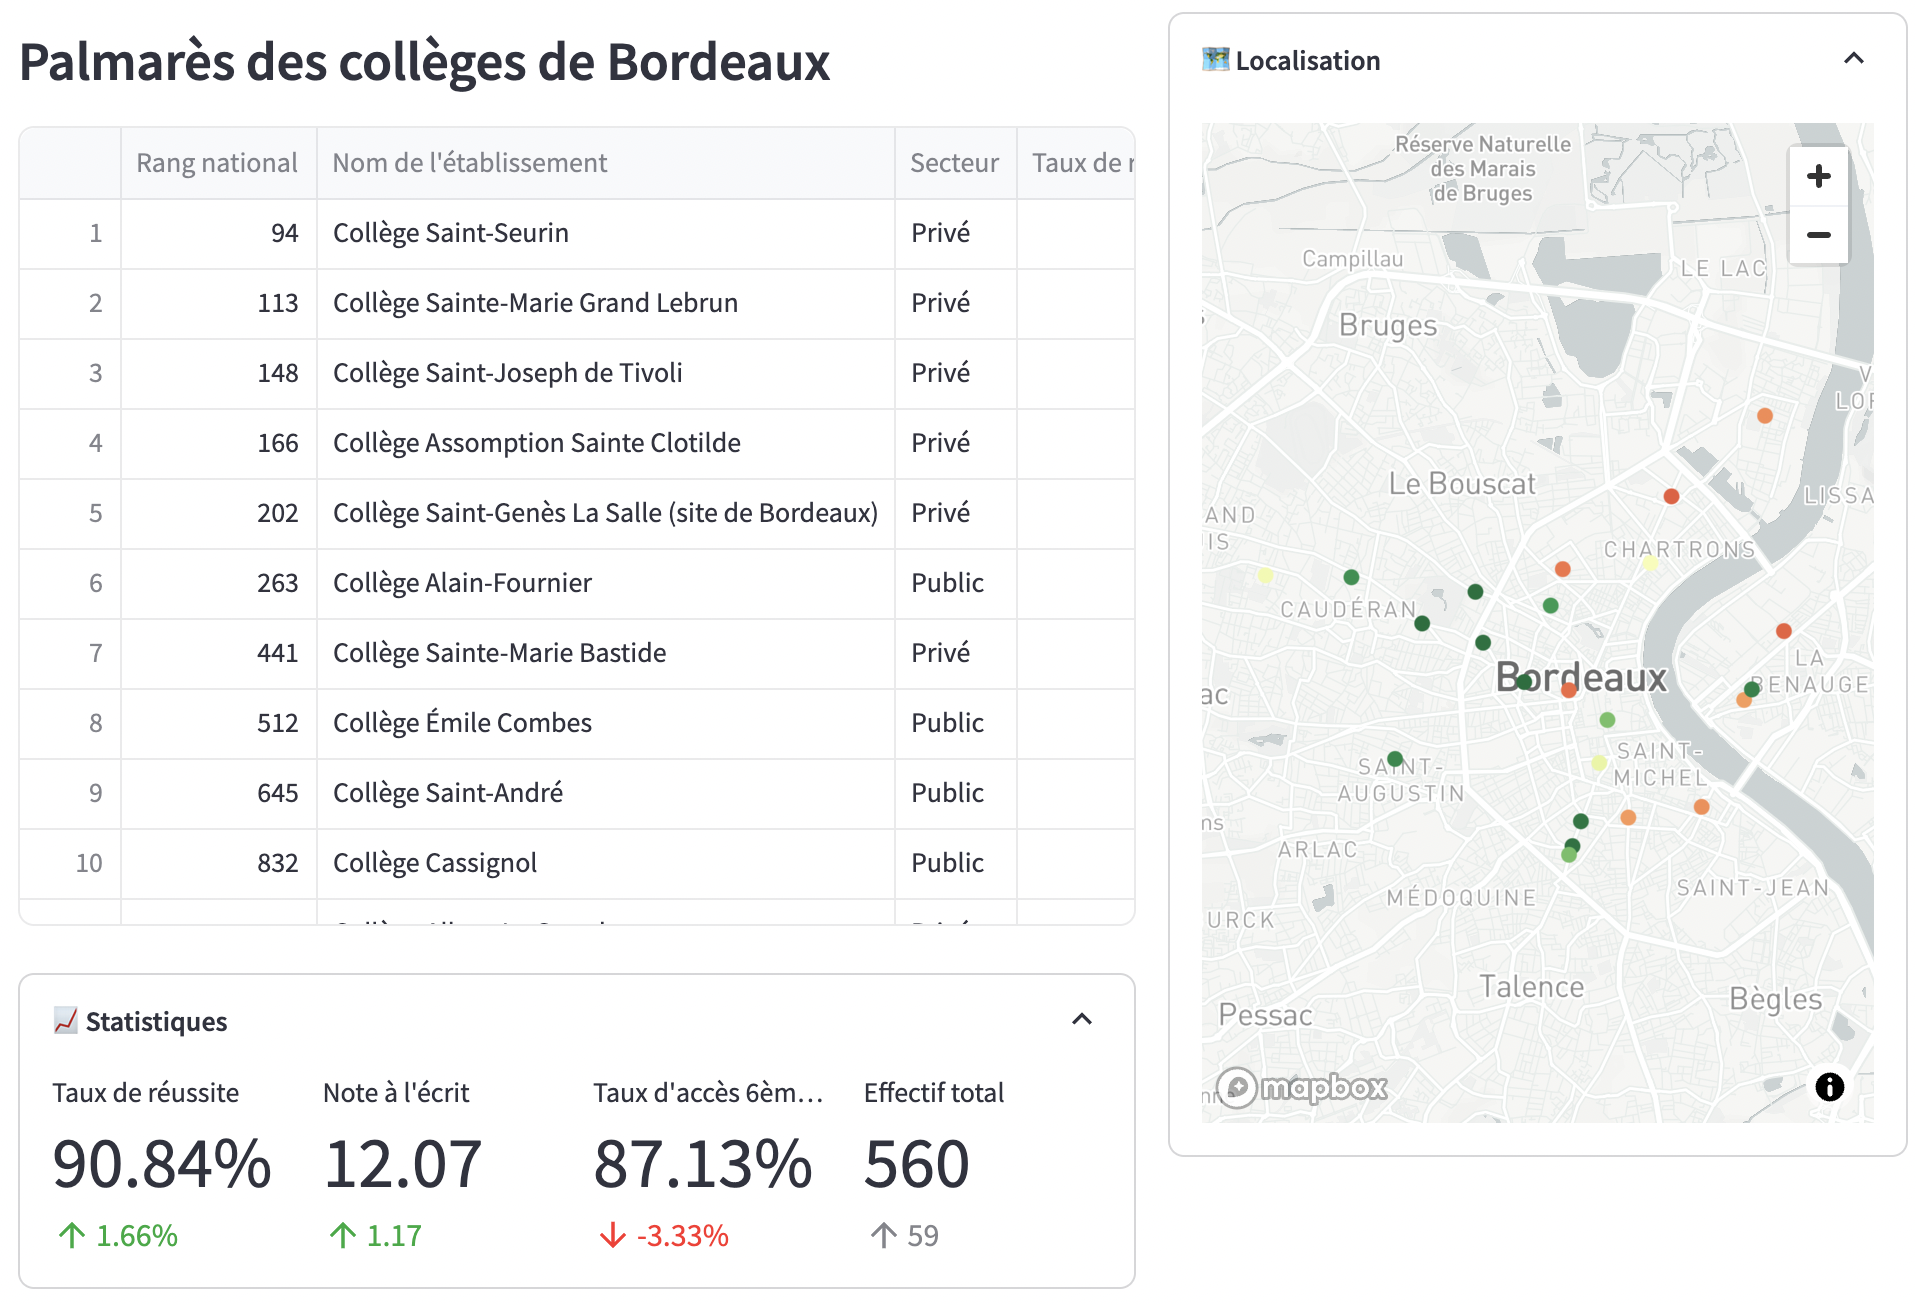
Task: Click national rank value 832
Action: 218,863
